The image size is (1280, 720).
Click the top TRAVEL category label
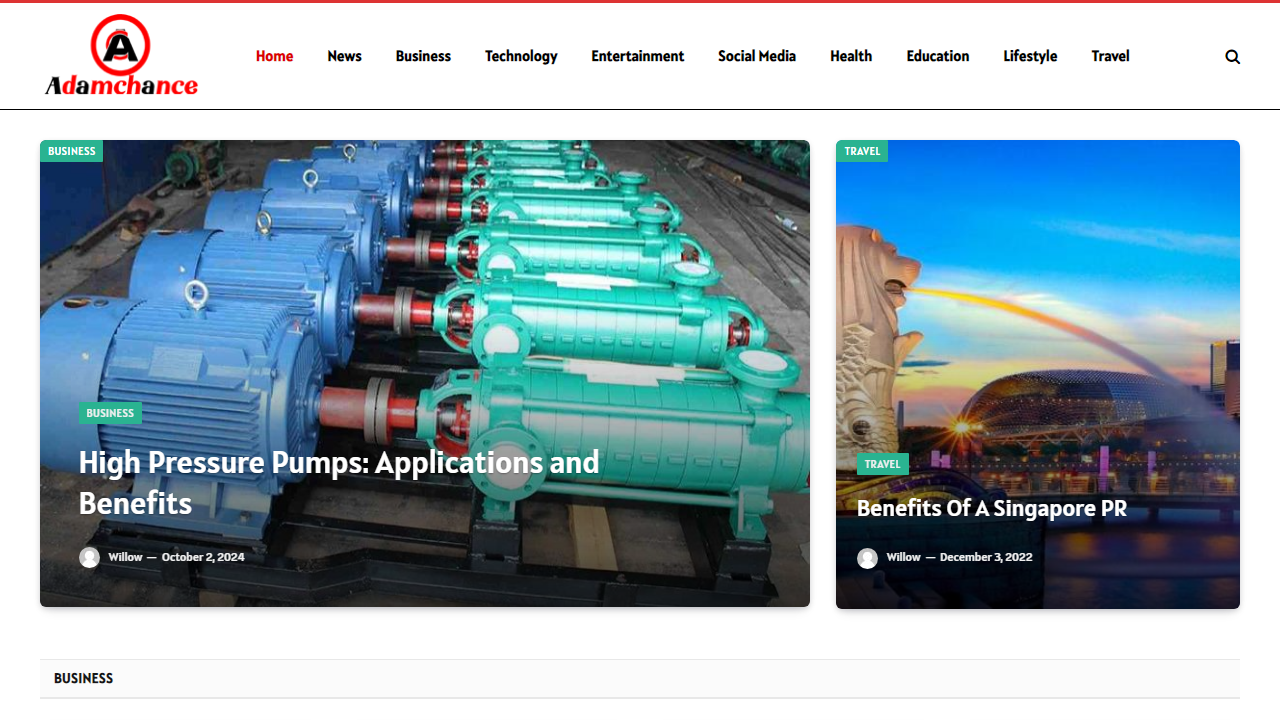coord(861,151)
